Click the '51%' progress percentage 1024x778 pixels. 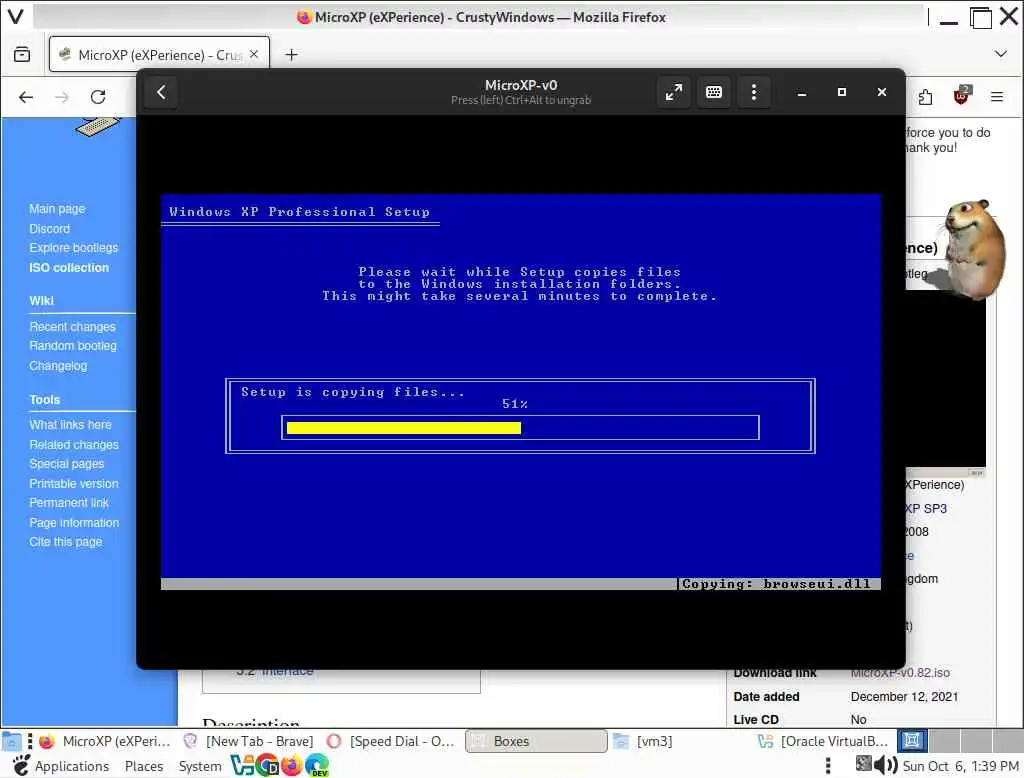point(515,404)
